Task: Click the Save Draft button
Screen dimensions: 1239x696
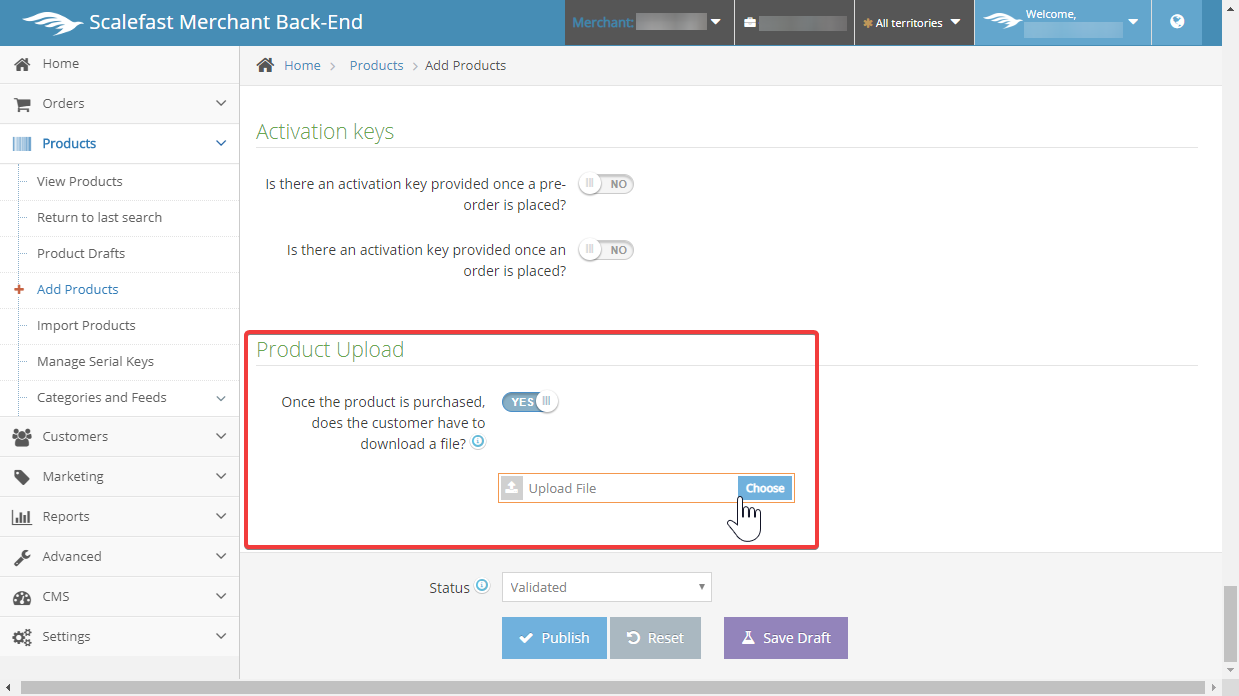Action: 785,638
